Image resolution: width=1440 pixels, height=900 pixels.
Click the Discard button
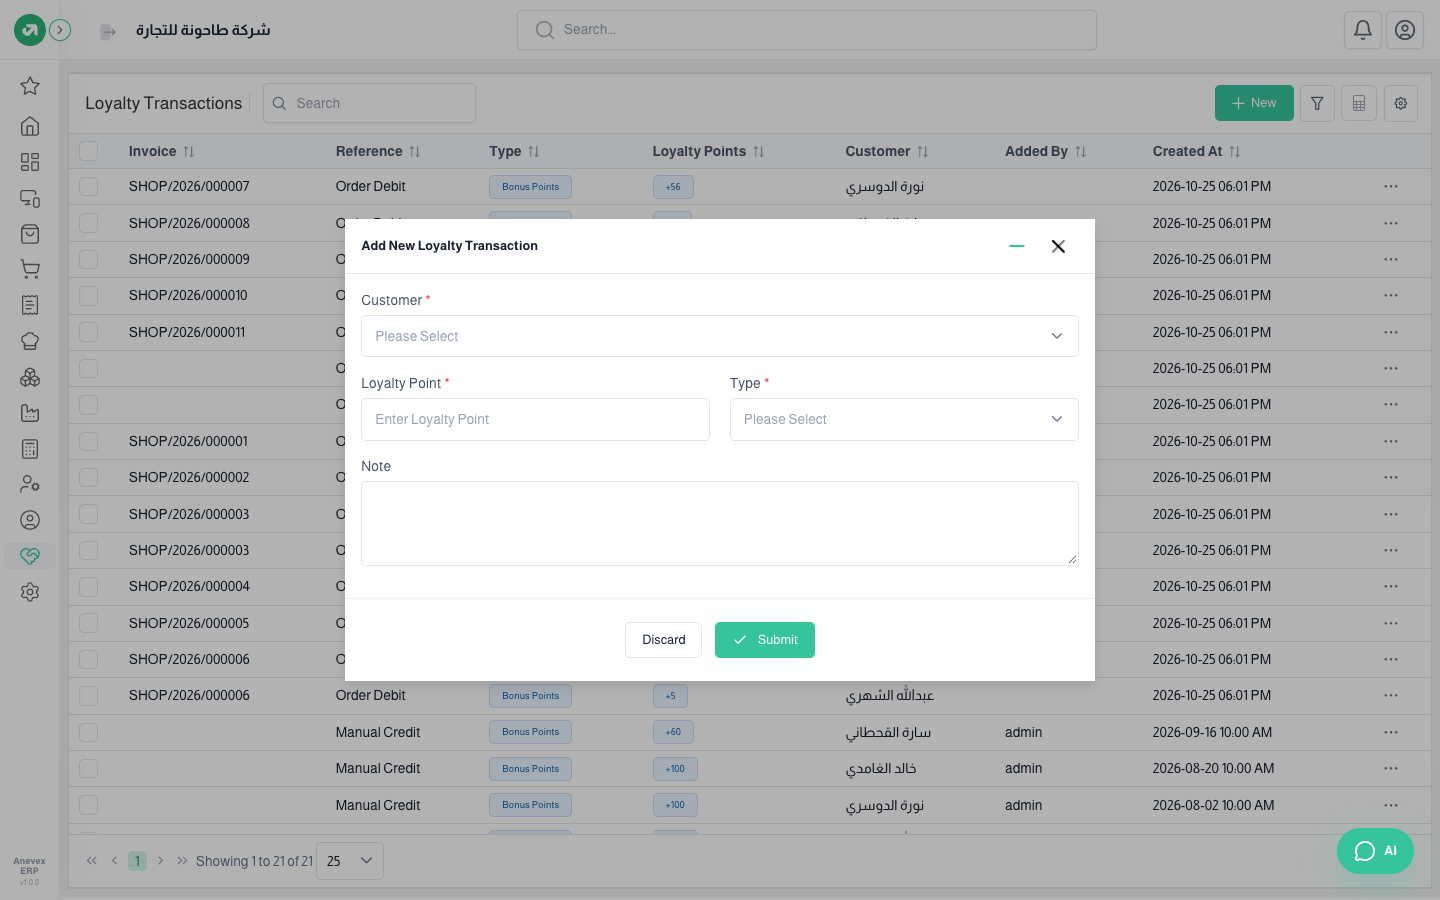pyautogui.click(x=663, y=640)
